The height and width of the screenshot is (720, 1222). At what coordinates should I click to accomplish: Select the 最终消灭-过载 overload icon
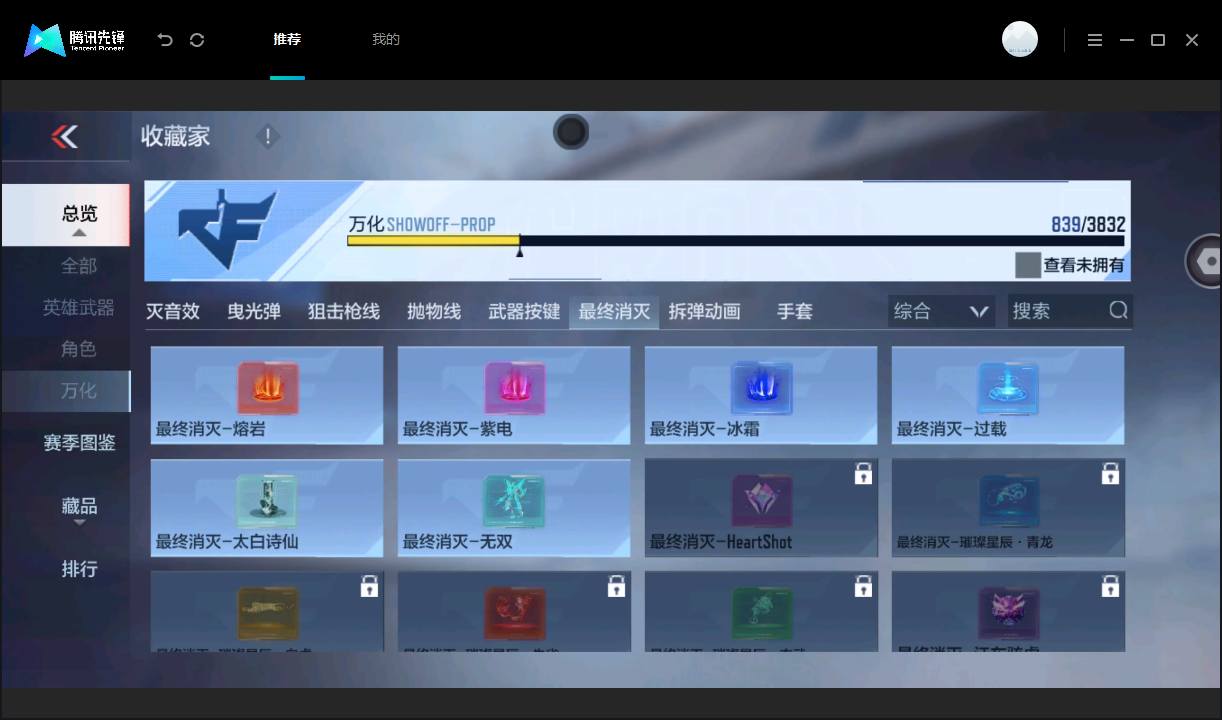pyautogui.click(x=1008, y=388)
